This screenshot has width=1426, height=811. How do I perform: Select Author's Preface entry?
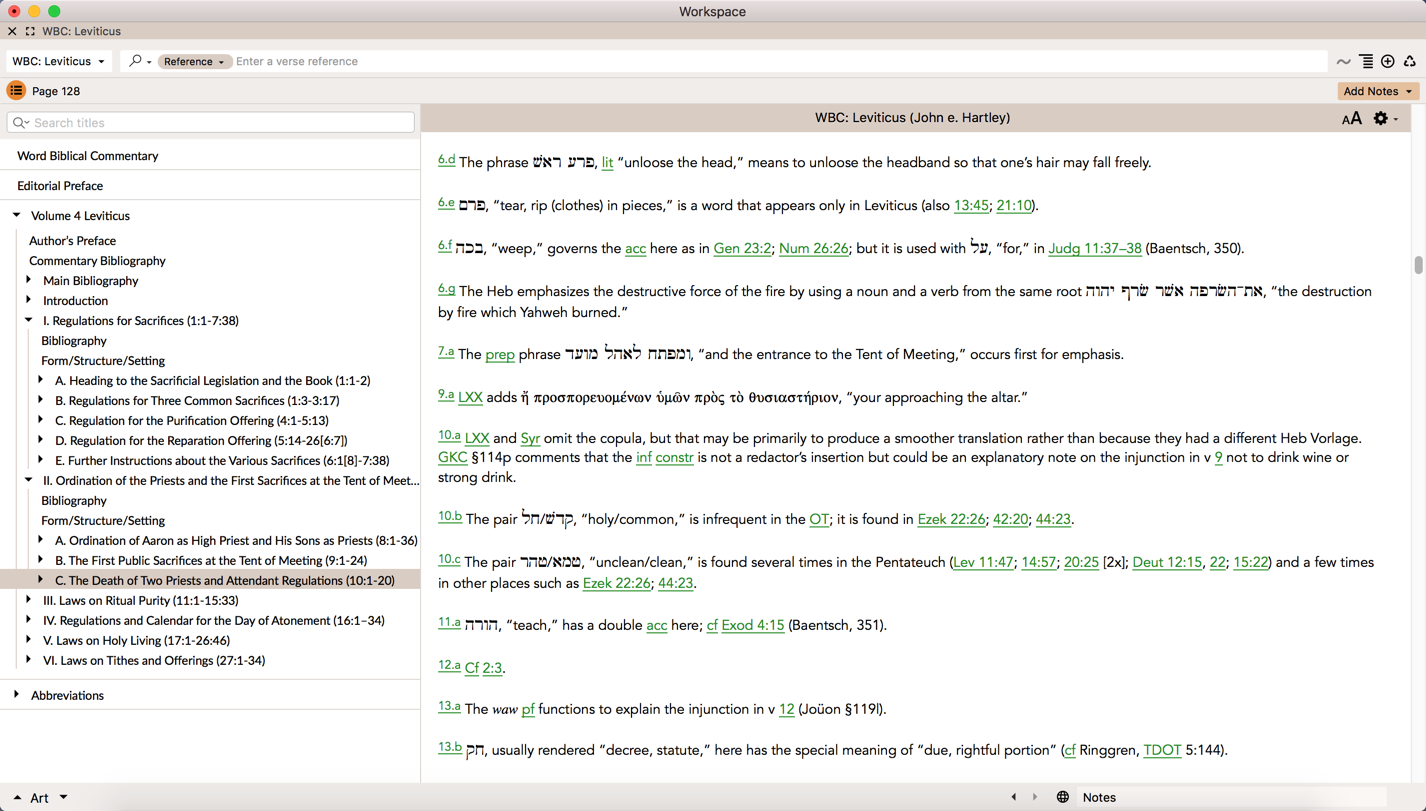coord(72,241)
